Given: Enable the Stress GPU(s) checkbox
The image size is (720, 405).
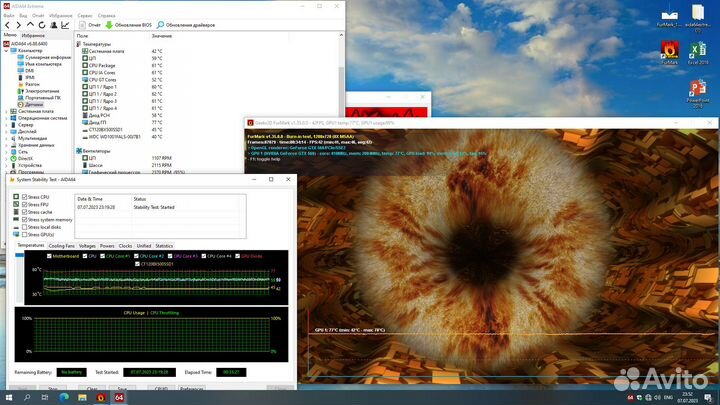Looking at the screenshot, I should coord(25,235).
